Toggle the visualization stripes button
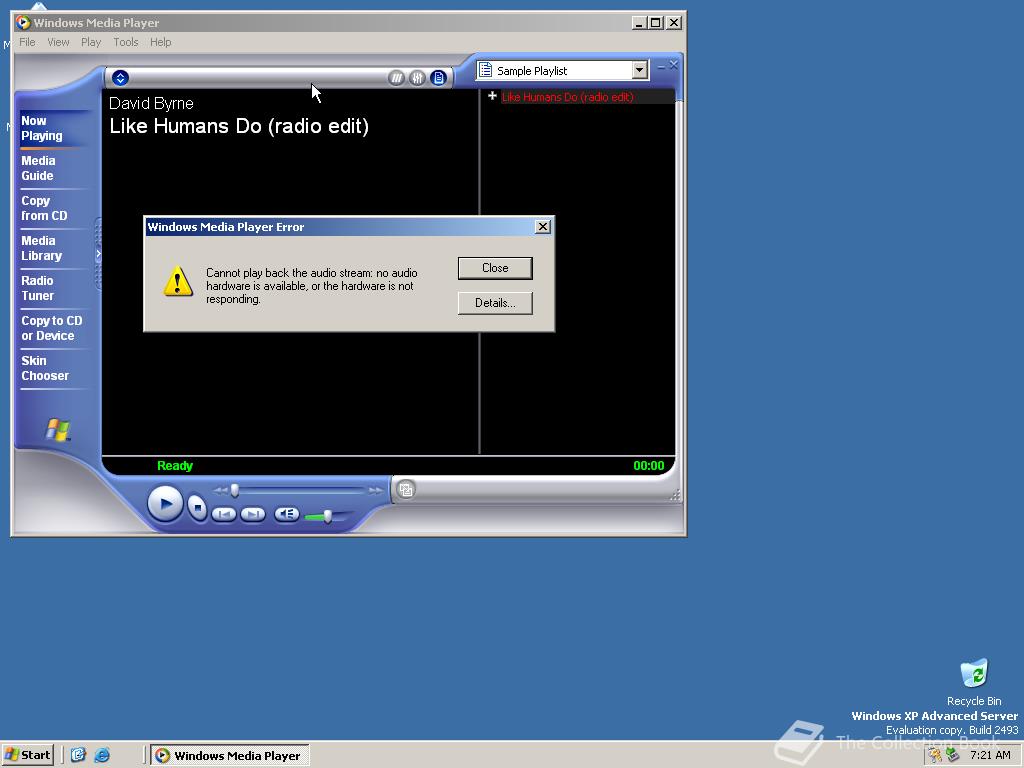The height and width of the screenshot is (768, 1024). 396,78
